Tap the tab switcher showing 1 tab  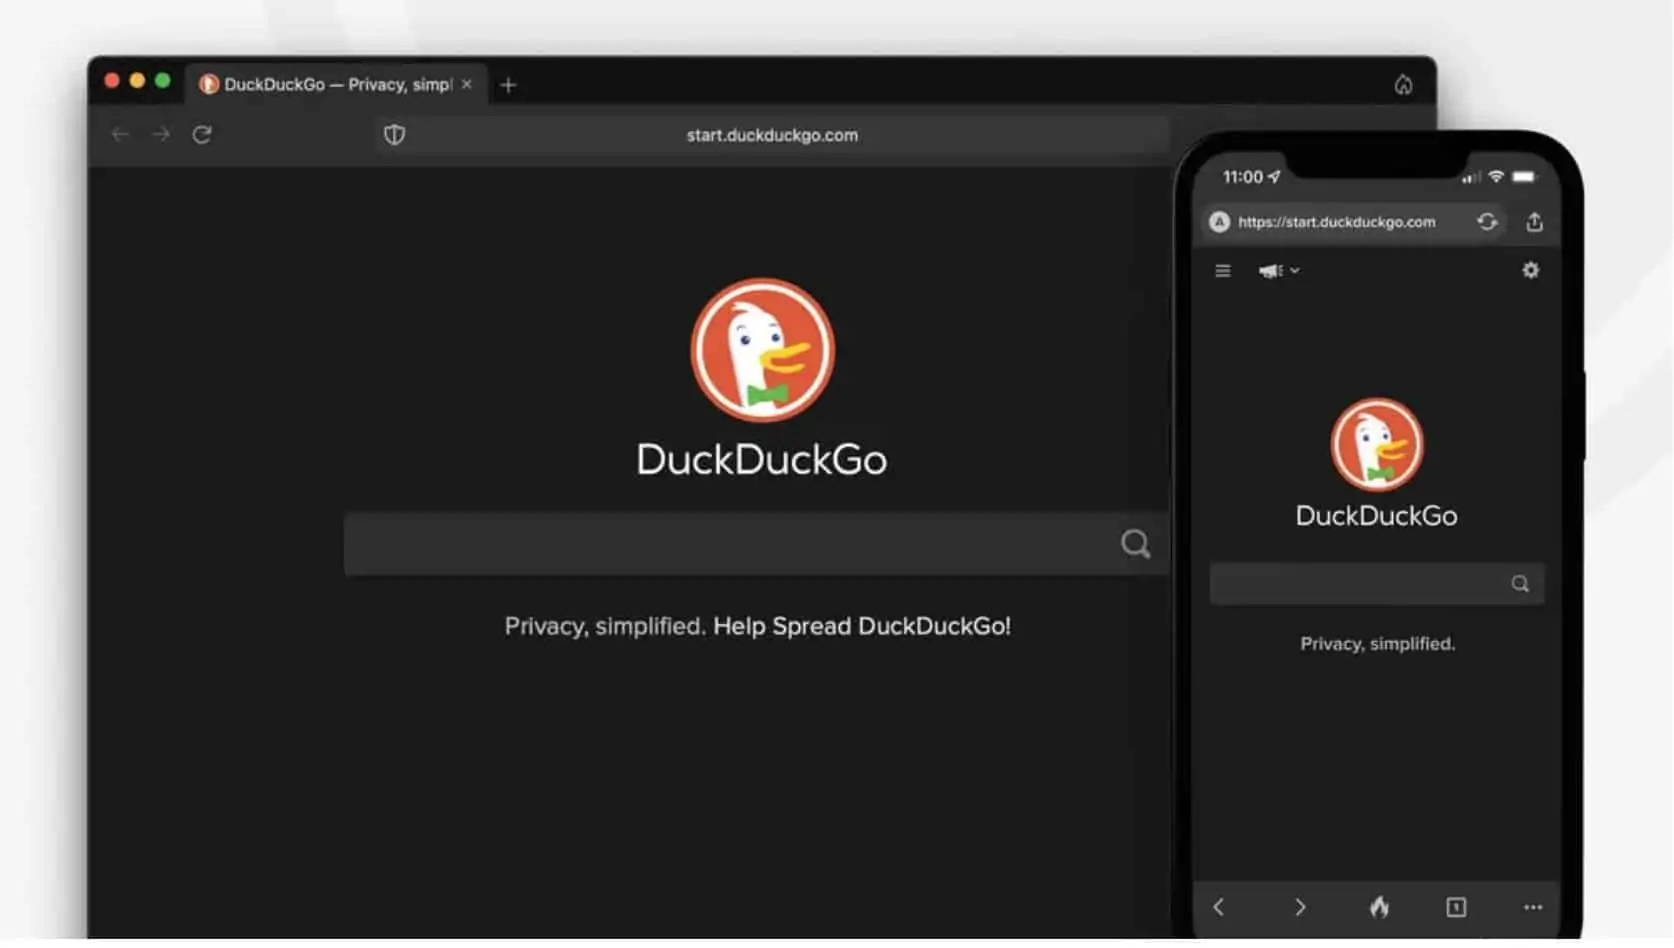coord(1456,907)
